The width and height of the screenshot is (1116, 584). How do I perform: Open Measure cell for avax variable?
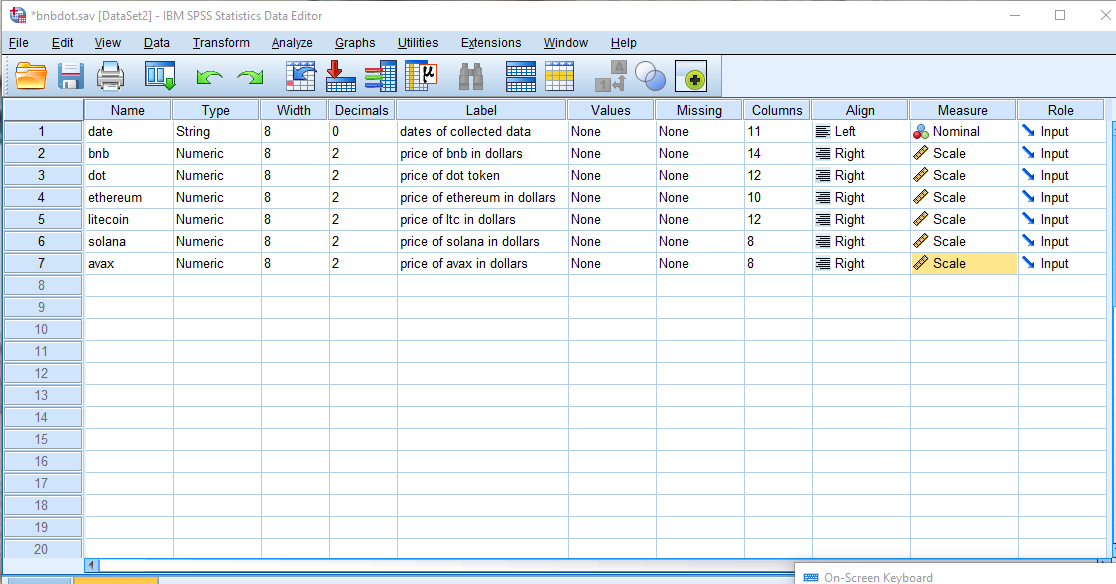coord(964,264)
